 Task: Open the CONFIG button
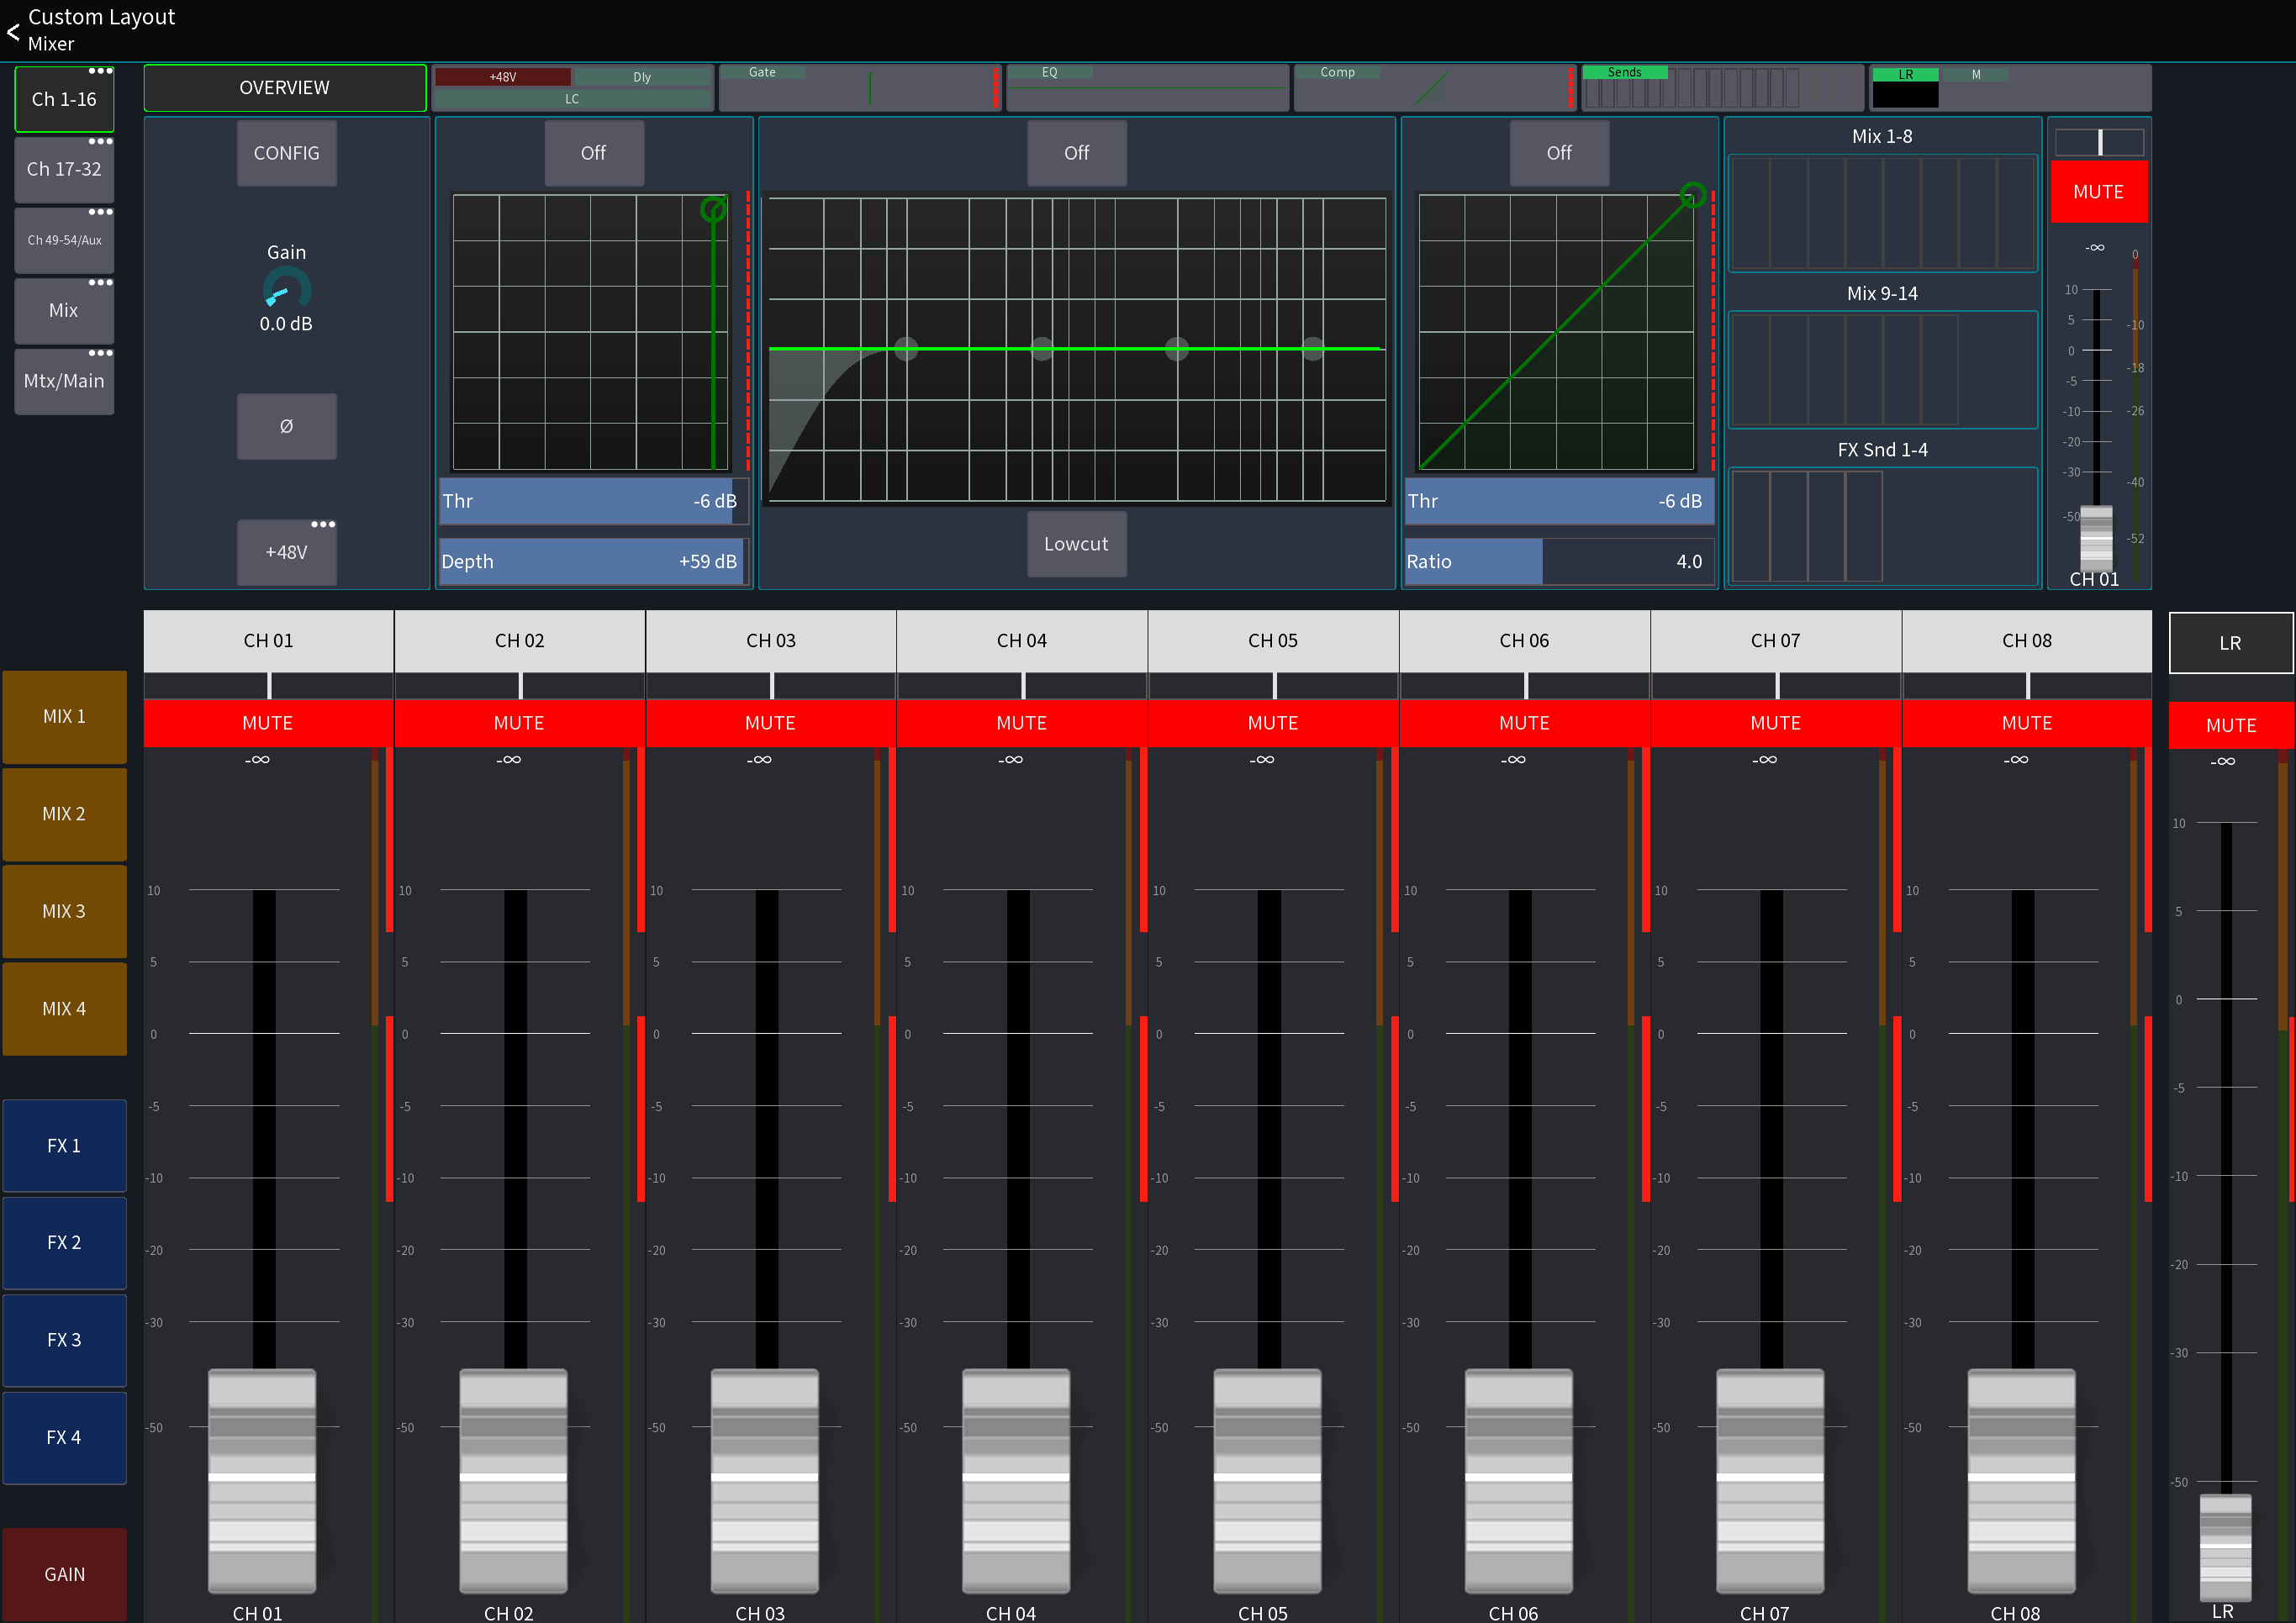click(x=286, y=153)
